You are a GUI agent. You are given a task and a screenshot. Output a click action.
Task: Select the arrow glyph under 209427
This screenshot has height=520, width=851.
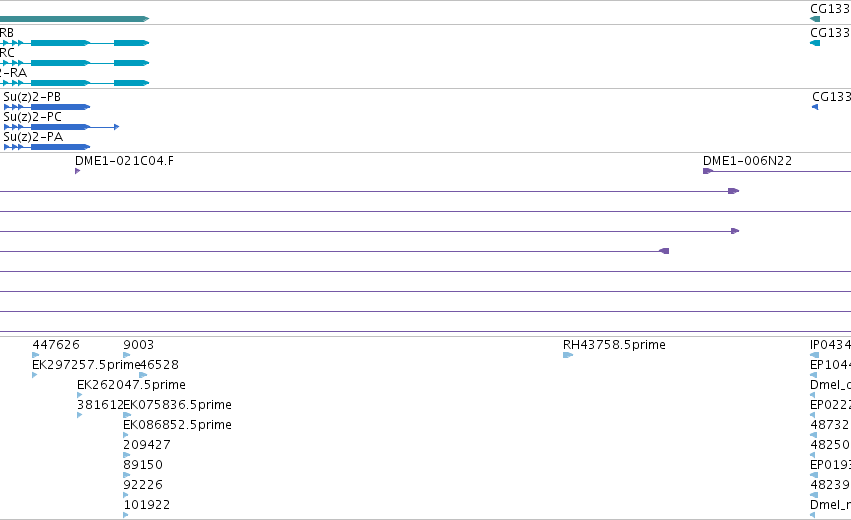pyautogui.click(x=126, y=455)
